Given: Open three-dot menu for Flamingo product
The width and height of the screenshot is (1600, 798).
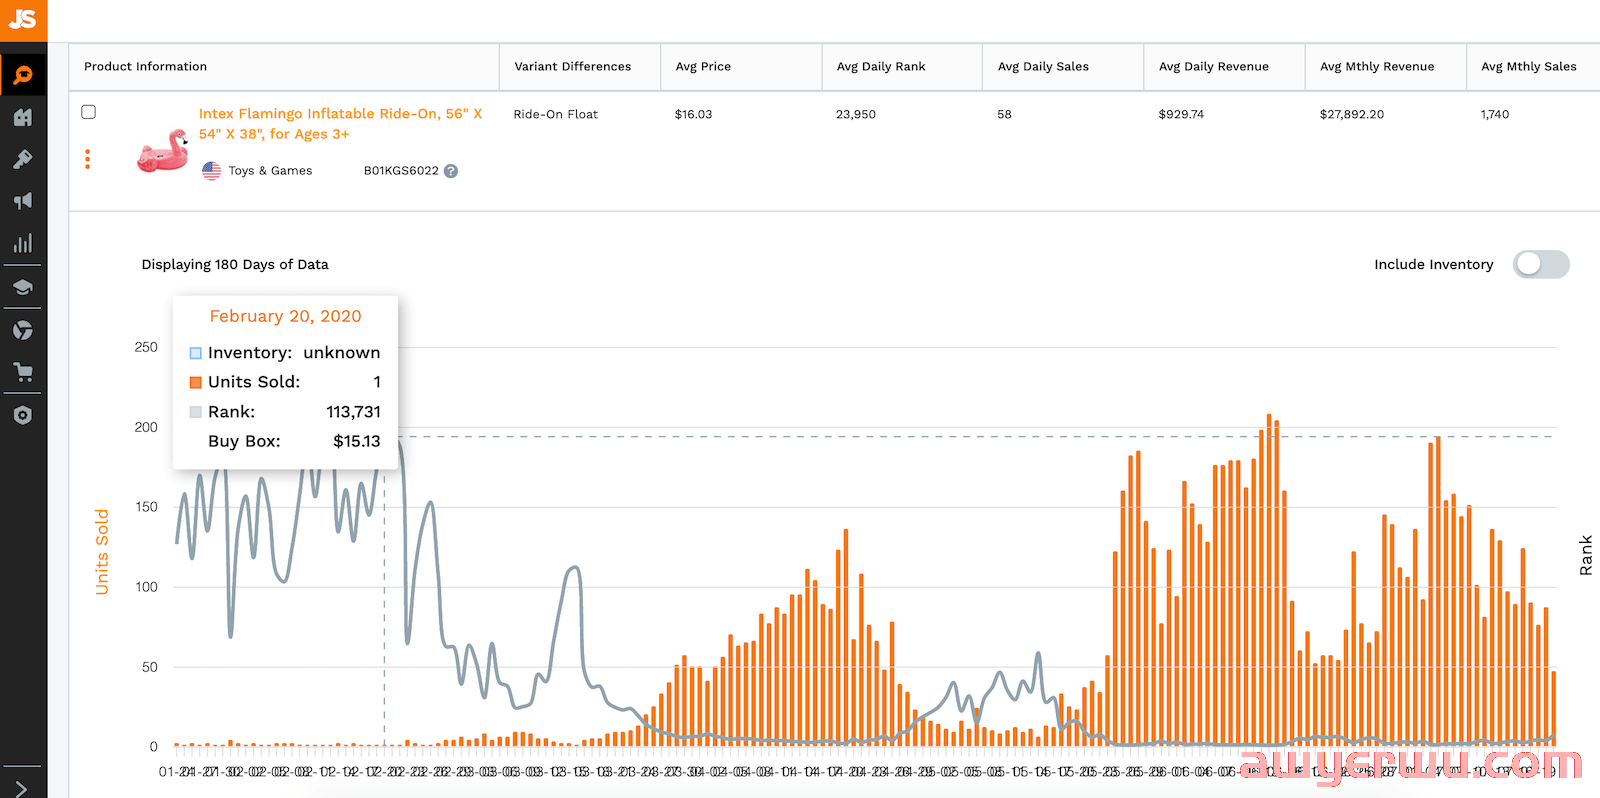Looking at the screenshot, I should [88, 159].
